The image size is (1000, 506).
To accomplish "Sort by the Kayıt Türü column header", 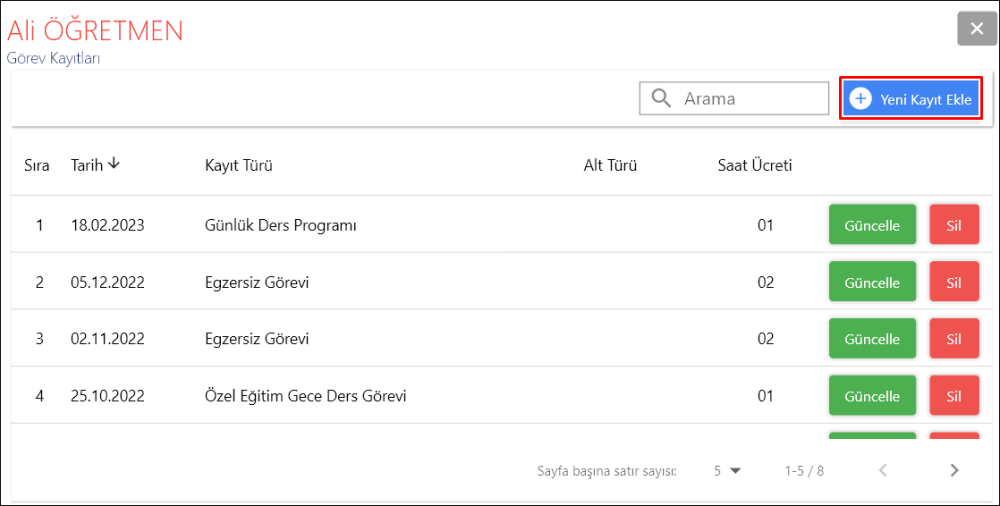I will point(239,166).
